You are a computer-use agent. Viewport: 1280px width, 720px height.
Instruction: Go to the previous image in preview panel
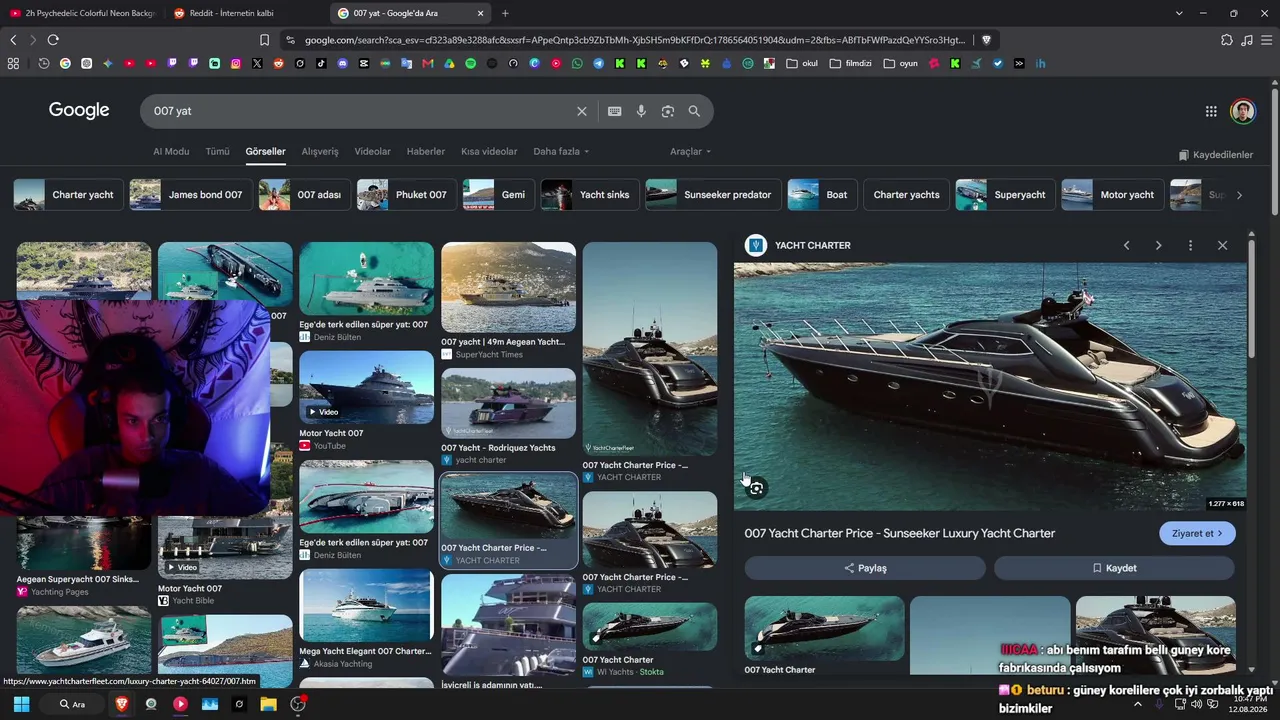pos(1126,245)
